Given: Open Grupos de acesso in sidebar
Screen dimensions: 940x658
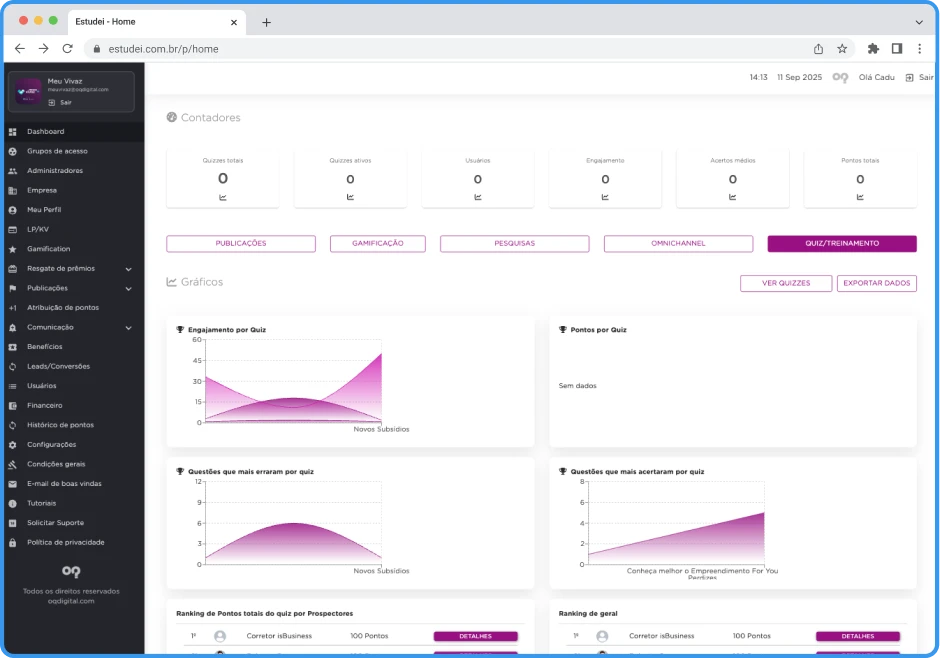Looking at the screenshot, I should click(57, 151).
